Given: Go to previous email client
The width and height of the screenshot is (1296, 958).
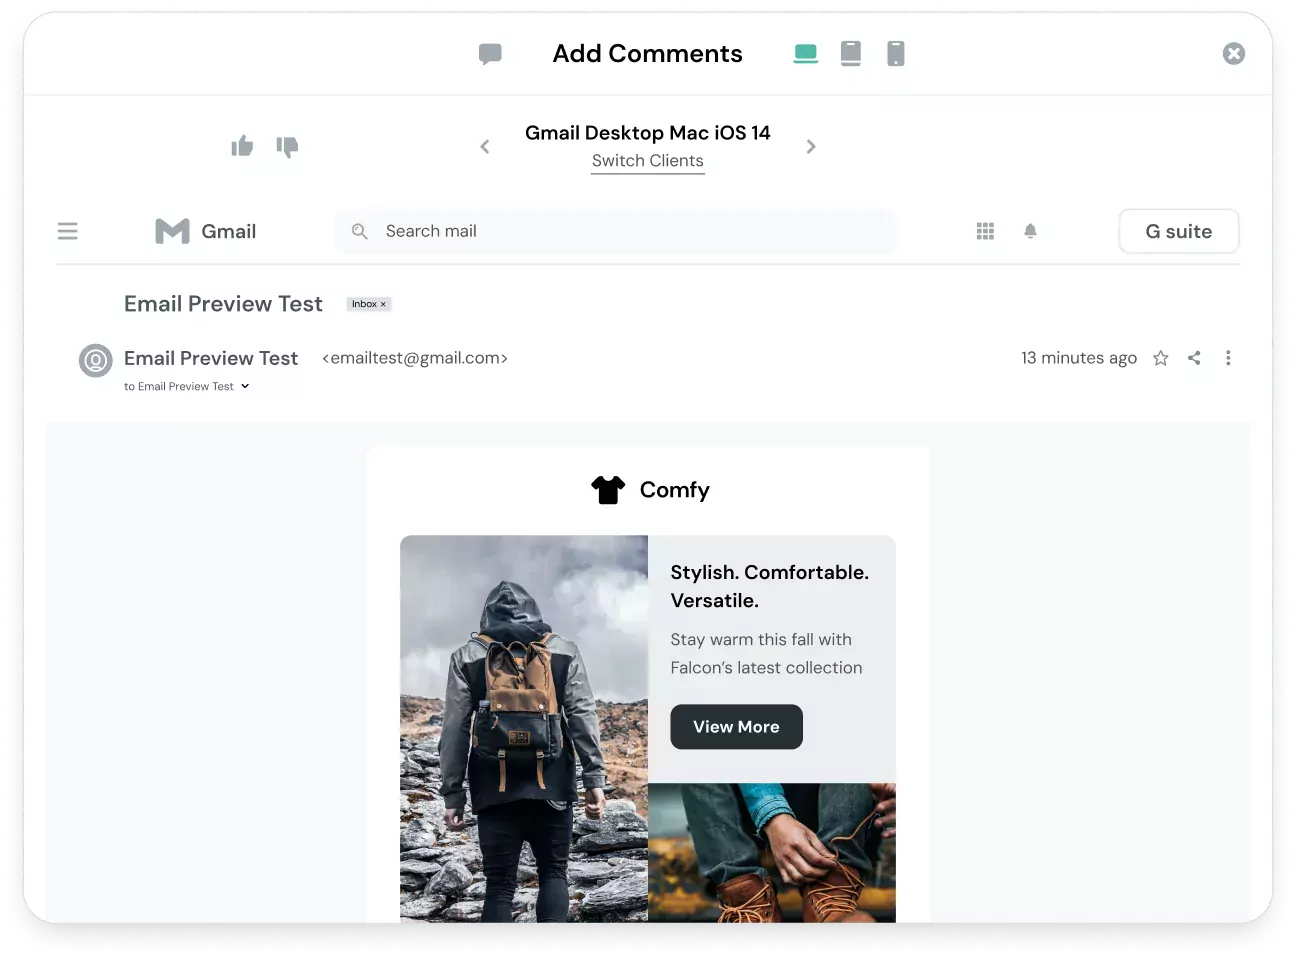Looking at the screenshot, I should coord(485,147).
